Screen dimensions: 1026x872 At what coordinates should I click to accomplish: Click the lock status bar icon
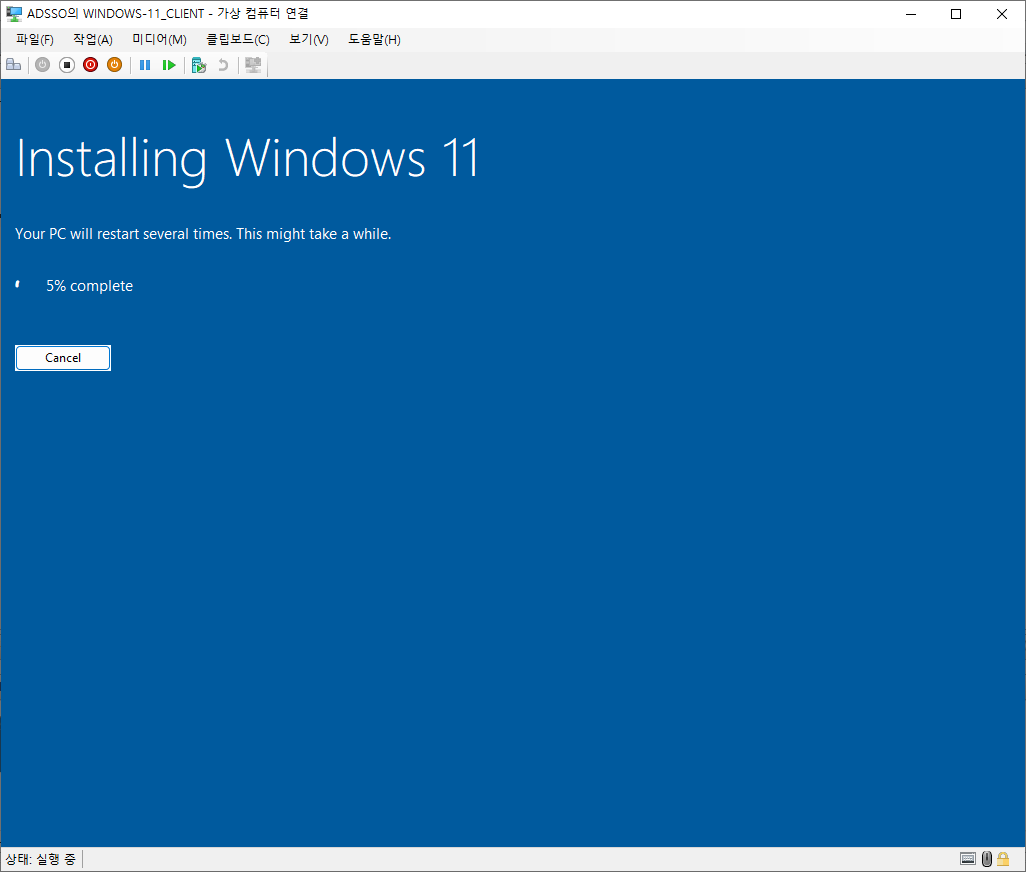coord(1003,859)
